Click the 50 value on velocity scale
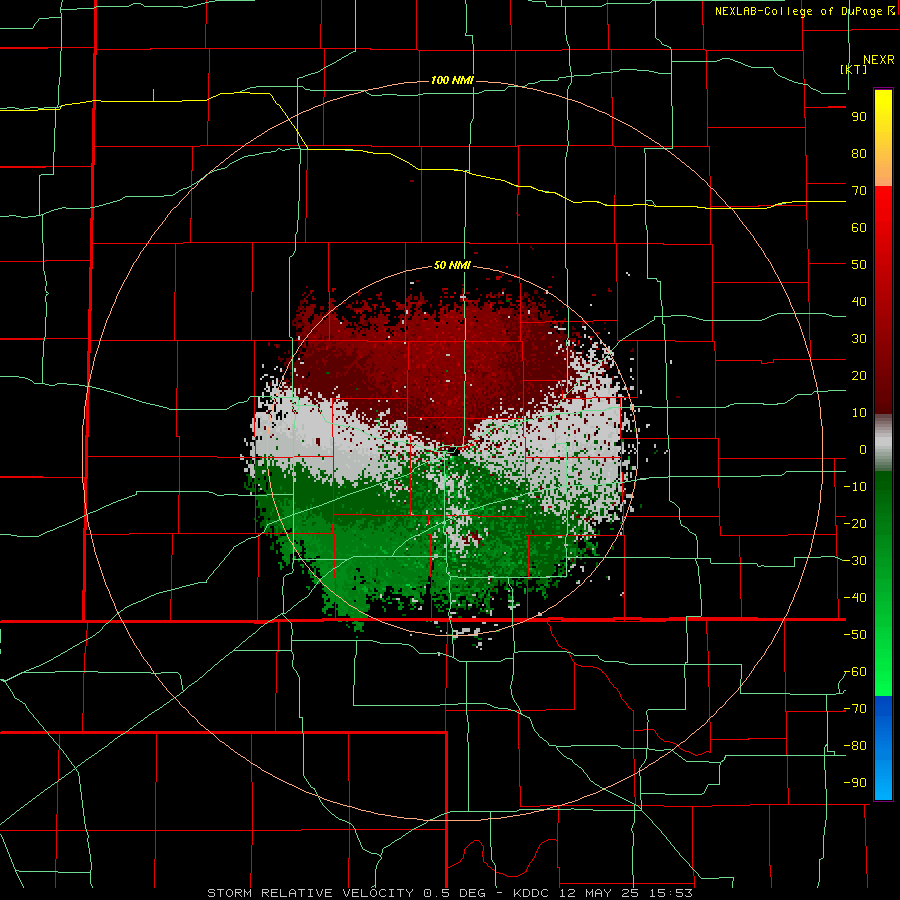 [x=859, y=265]
